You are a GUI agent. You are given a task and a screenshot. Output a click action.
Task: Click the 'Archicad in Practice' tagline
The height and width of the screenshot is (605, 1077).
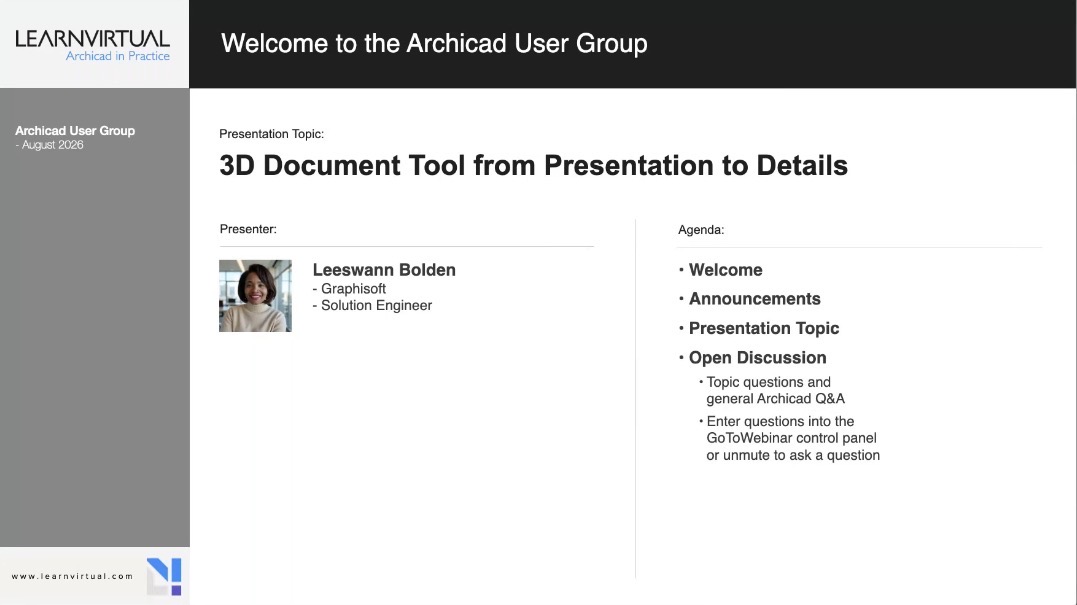pyautogui.click(x=117, y=56)
